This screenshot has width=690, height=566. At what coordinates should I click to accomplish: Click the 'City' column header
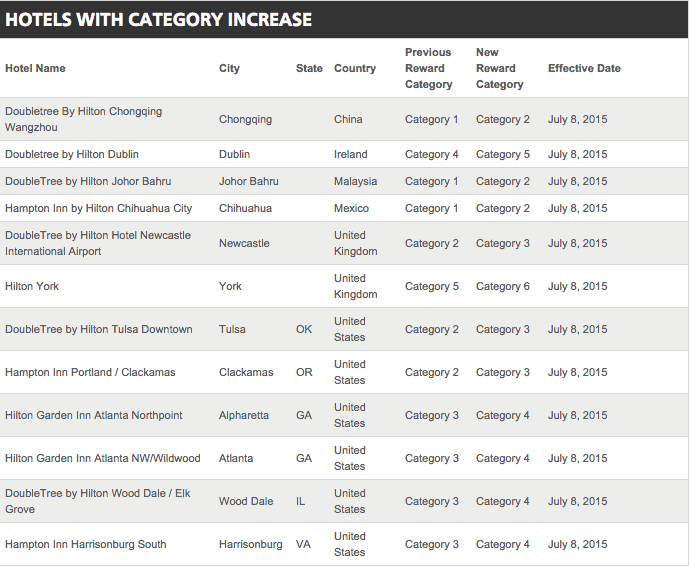229,68
